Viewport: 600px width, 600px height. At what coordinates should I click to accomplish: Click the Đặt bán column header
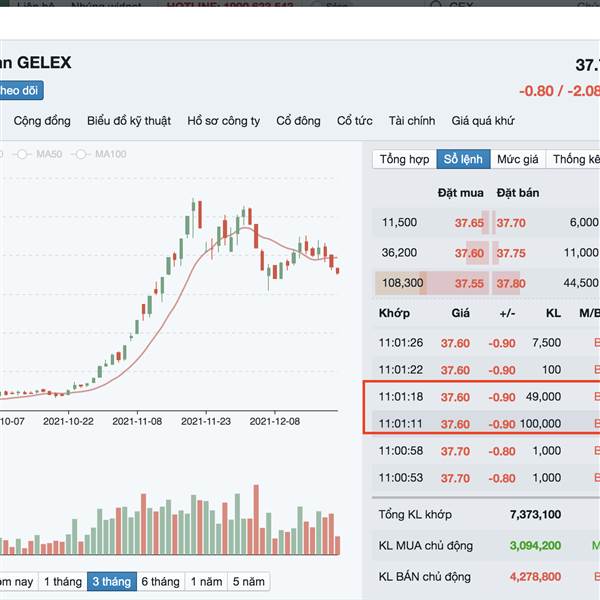pos(518,193)
